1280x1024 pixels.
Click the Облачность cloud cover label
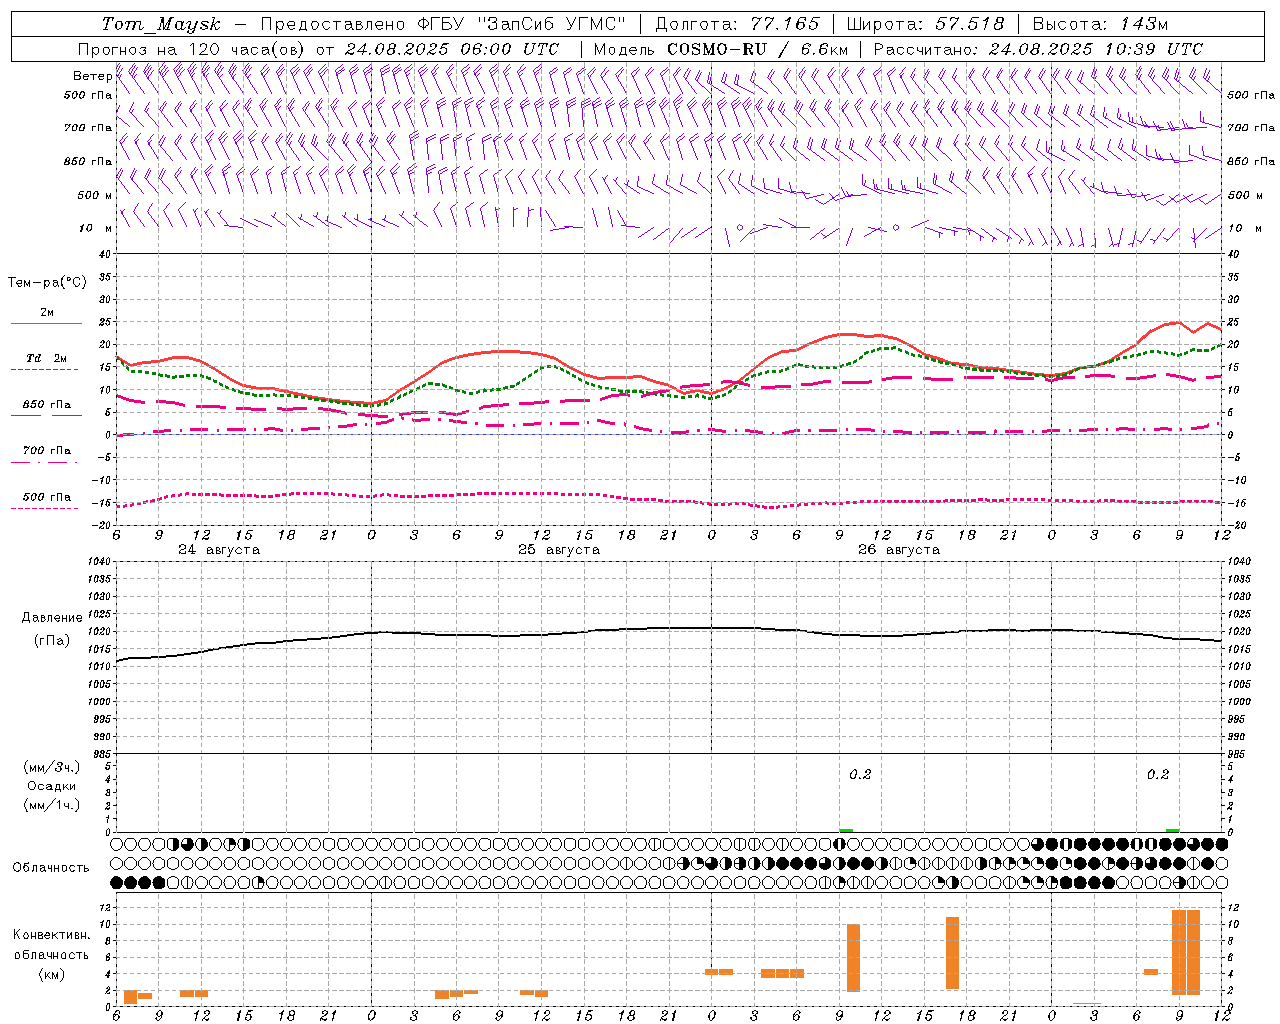[51, 868]
